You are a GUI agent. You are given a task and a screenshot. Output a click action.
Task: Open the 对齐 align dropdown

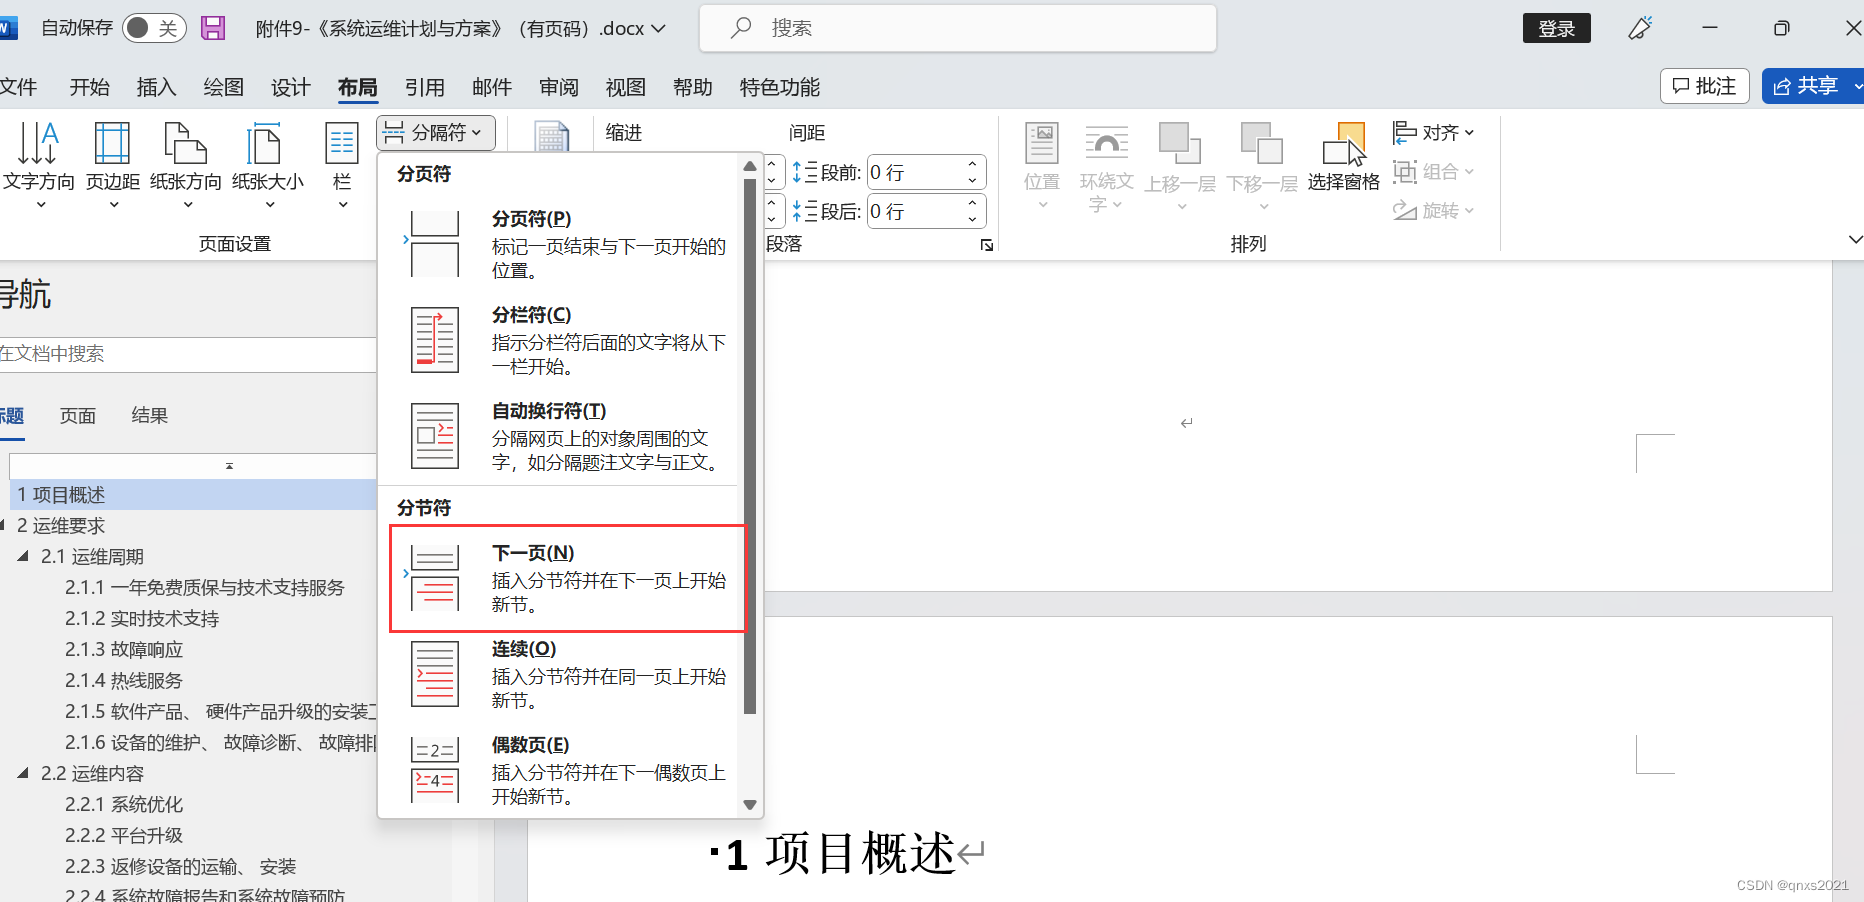pyautogui.click(x=1434, y=132)
